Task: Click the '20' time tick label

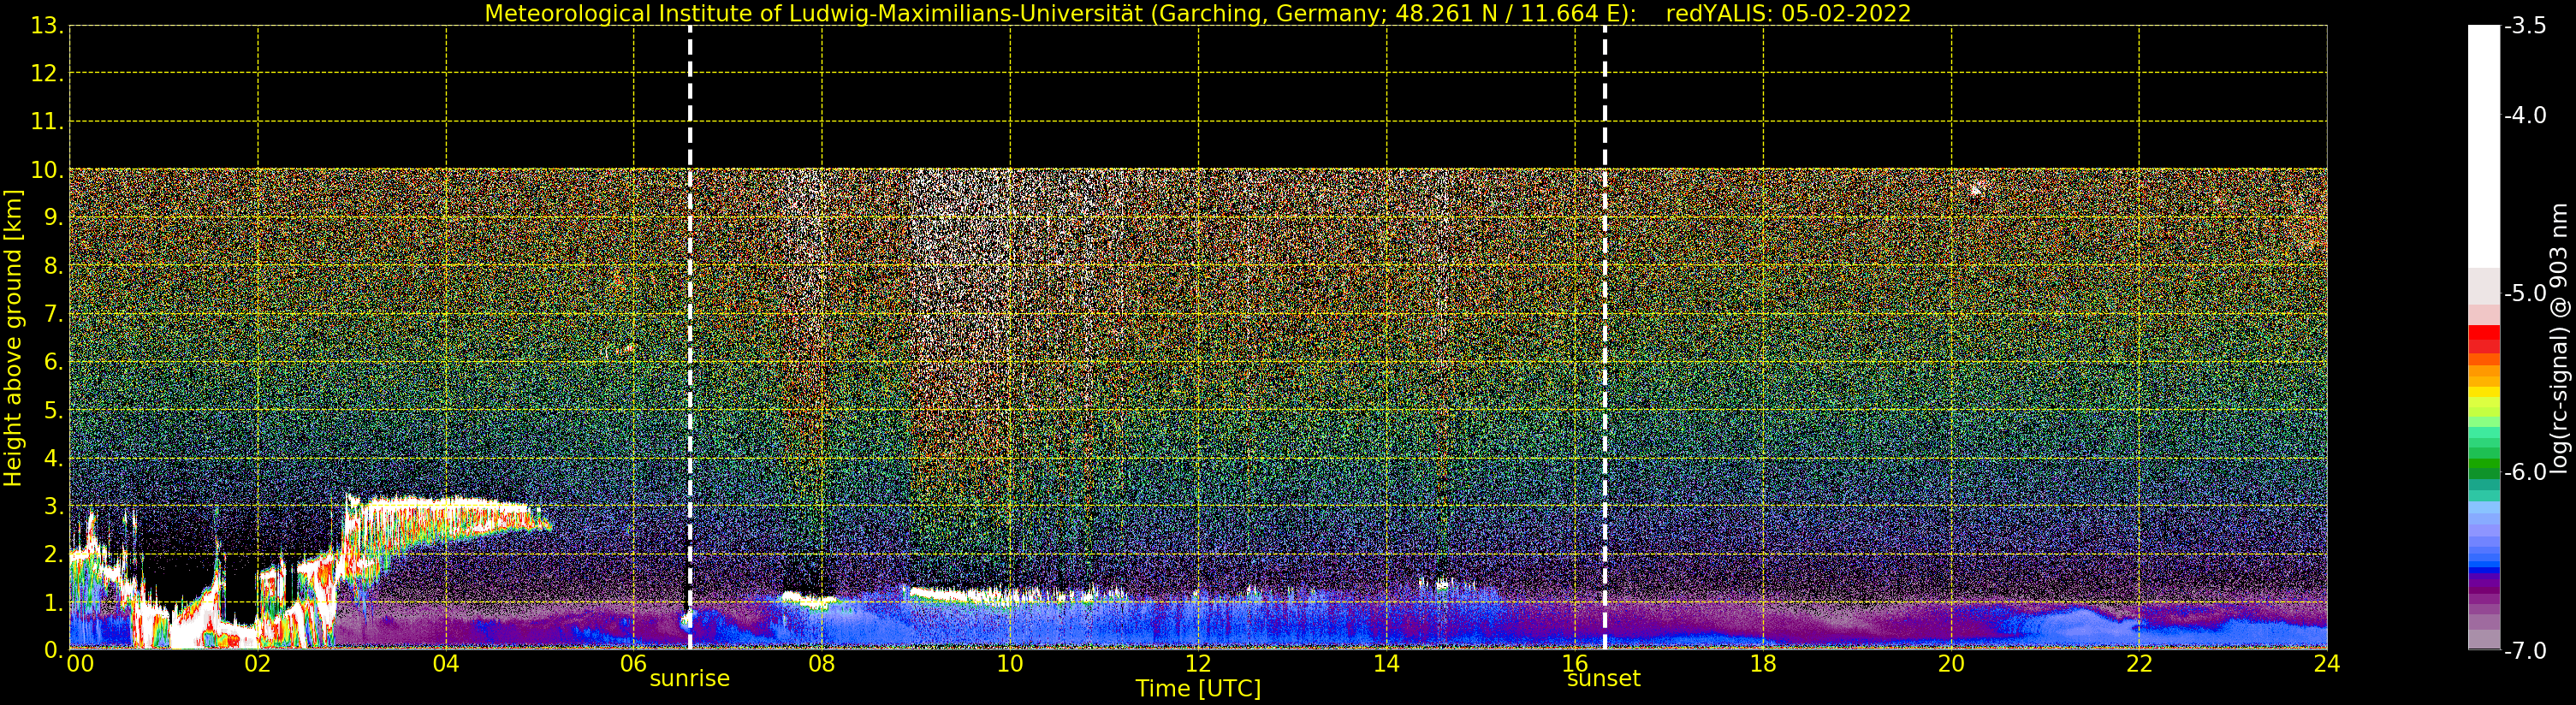Action: point(1951,664)
